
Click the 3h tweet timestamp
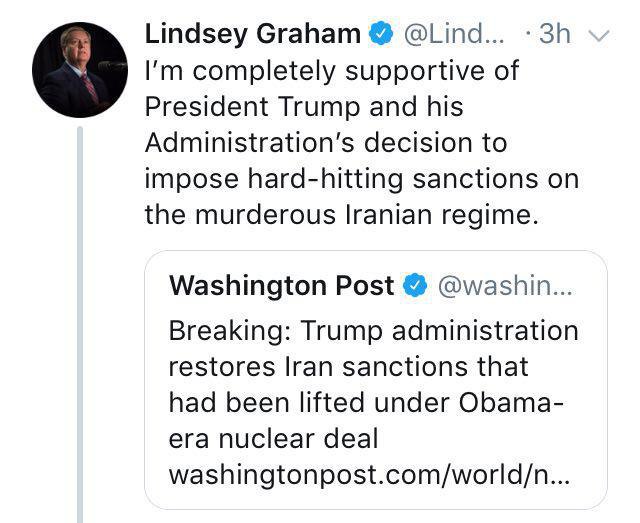[x=553, y=34]
